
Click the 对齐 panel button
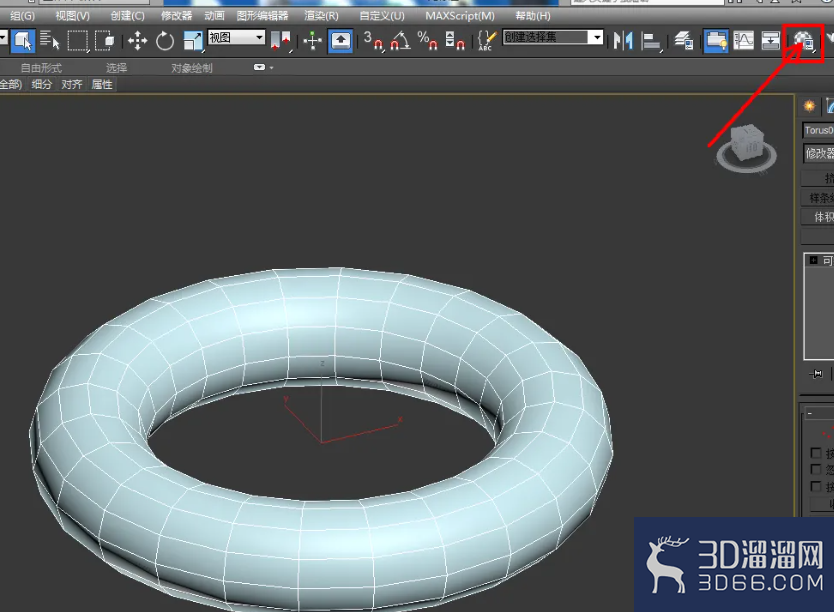click(x=72, y=85)
